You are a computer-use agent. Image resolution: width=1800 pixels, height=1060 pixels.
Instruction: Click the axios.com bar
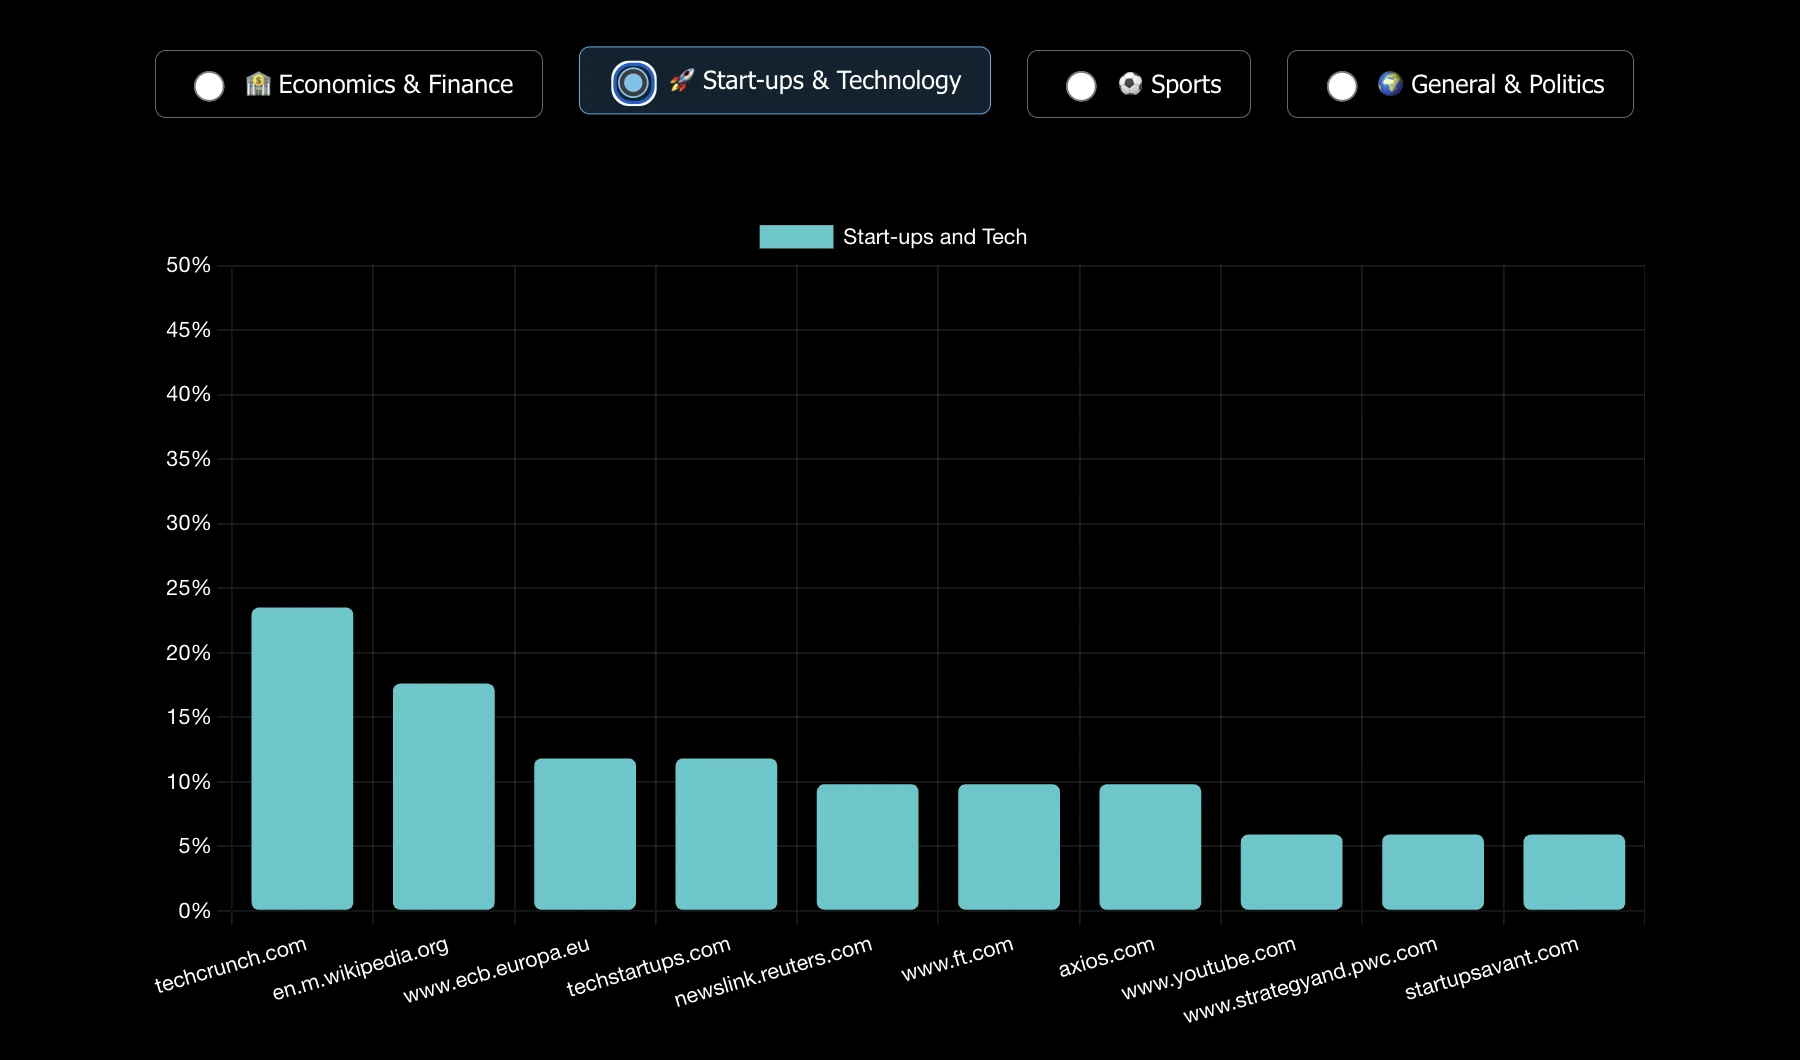pyautogui.click(x=1150, y=847)
